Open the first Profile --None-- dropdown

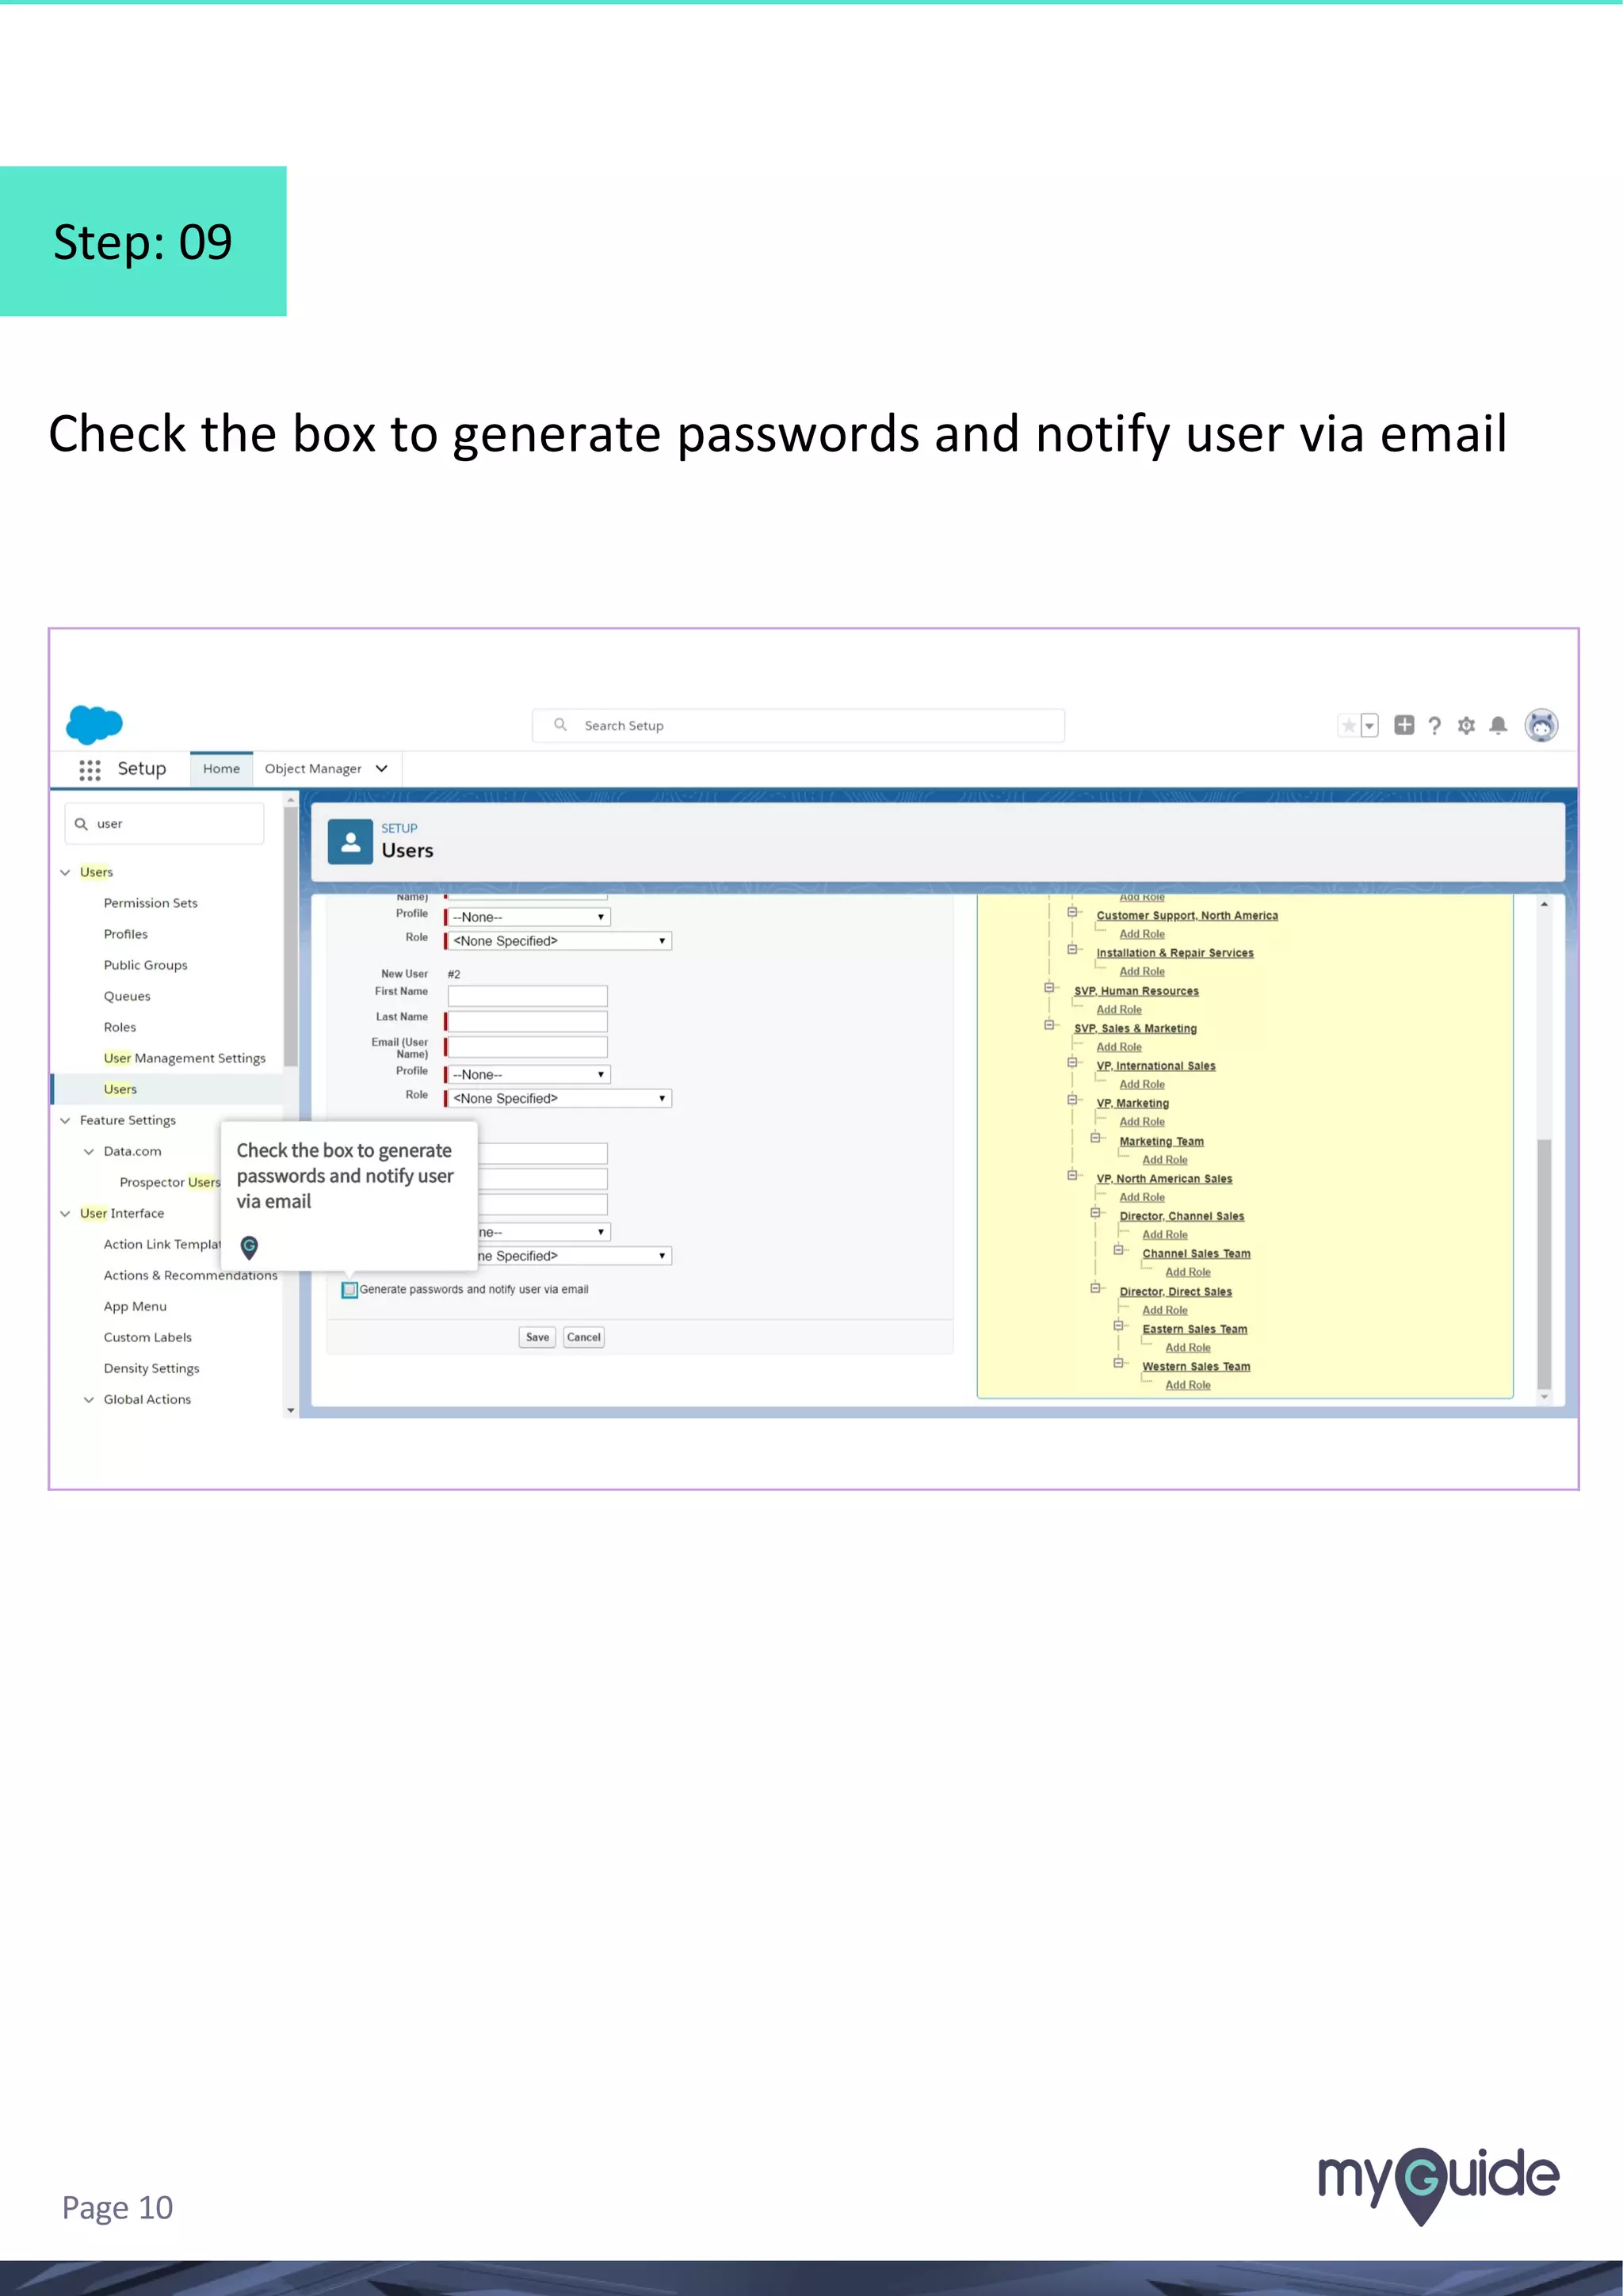tap(528, 917)
